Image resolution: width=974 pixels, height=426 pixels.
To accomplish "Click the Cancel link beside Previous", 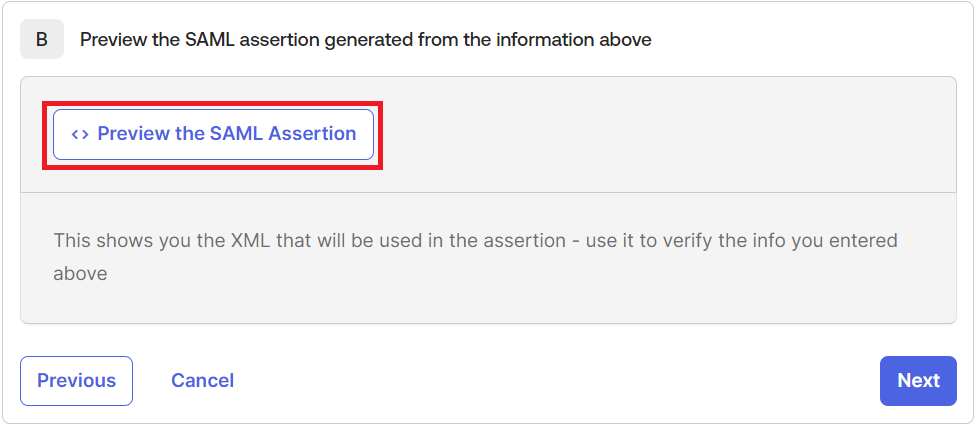I will point(202,381).
